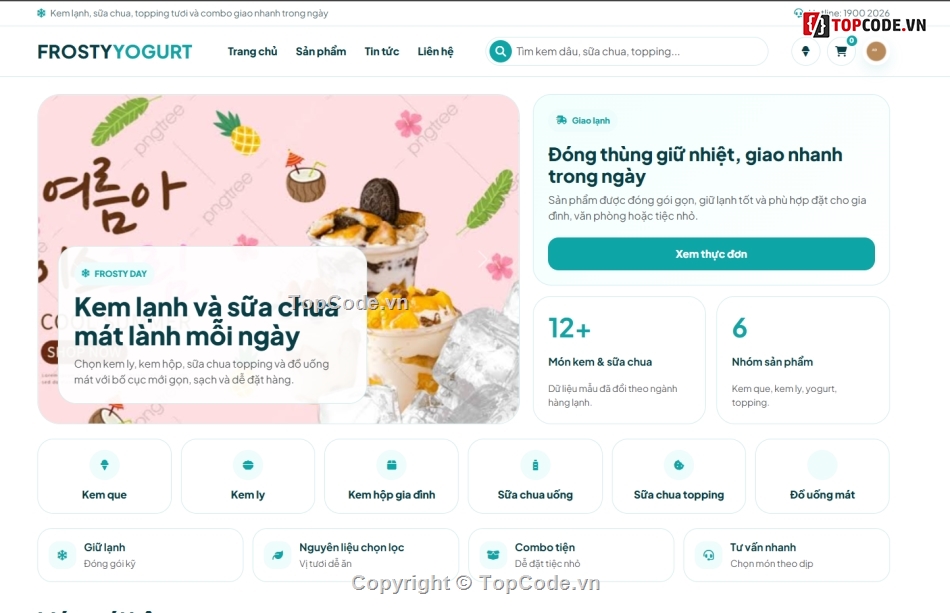Click the Giao lạnh truck badge
The height and width of the screenshot is (613, 950).
pos(583,121)
